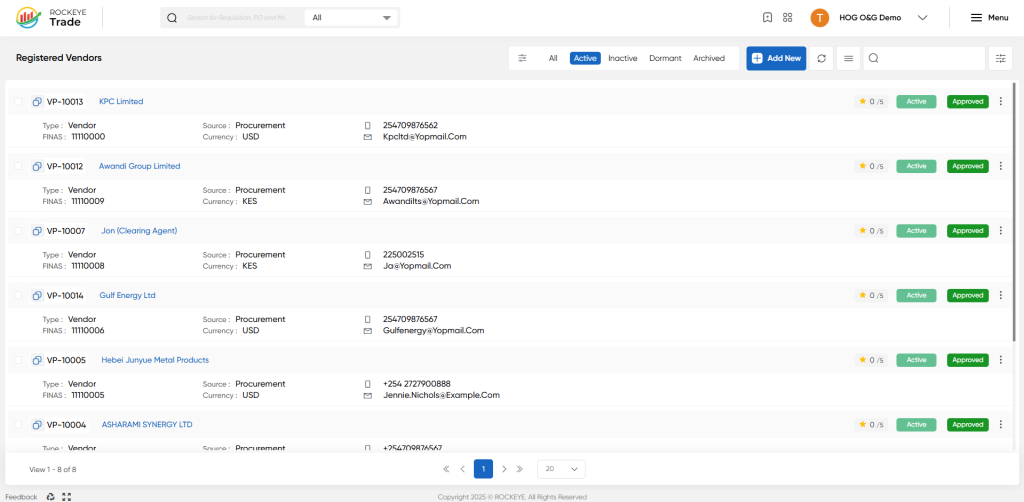Open Hebei Junyue Metal Products link
The width and height of the screenshot is (1024, 502).
(x=155, y=360)
